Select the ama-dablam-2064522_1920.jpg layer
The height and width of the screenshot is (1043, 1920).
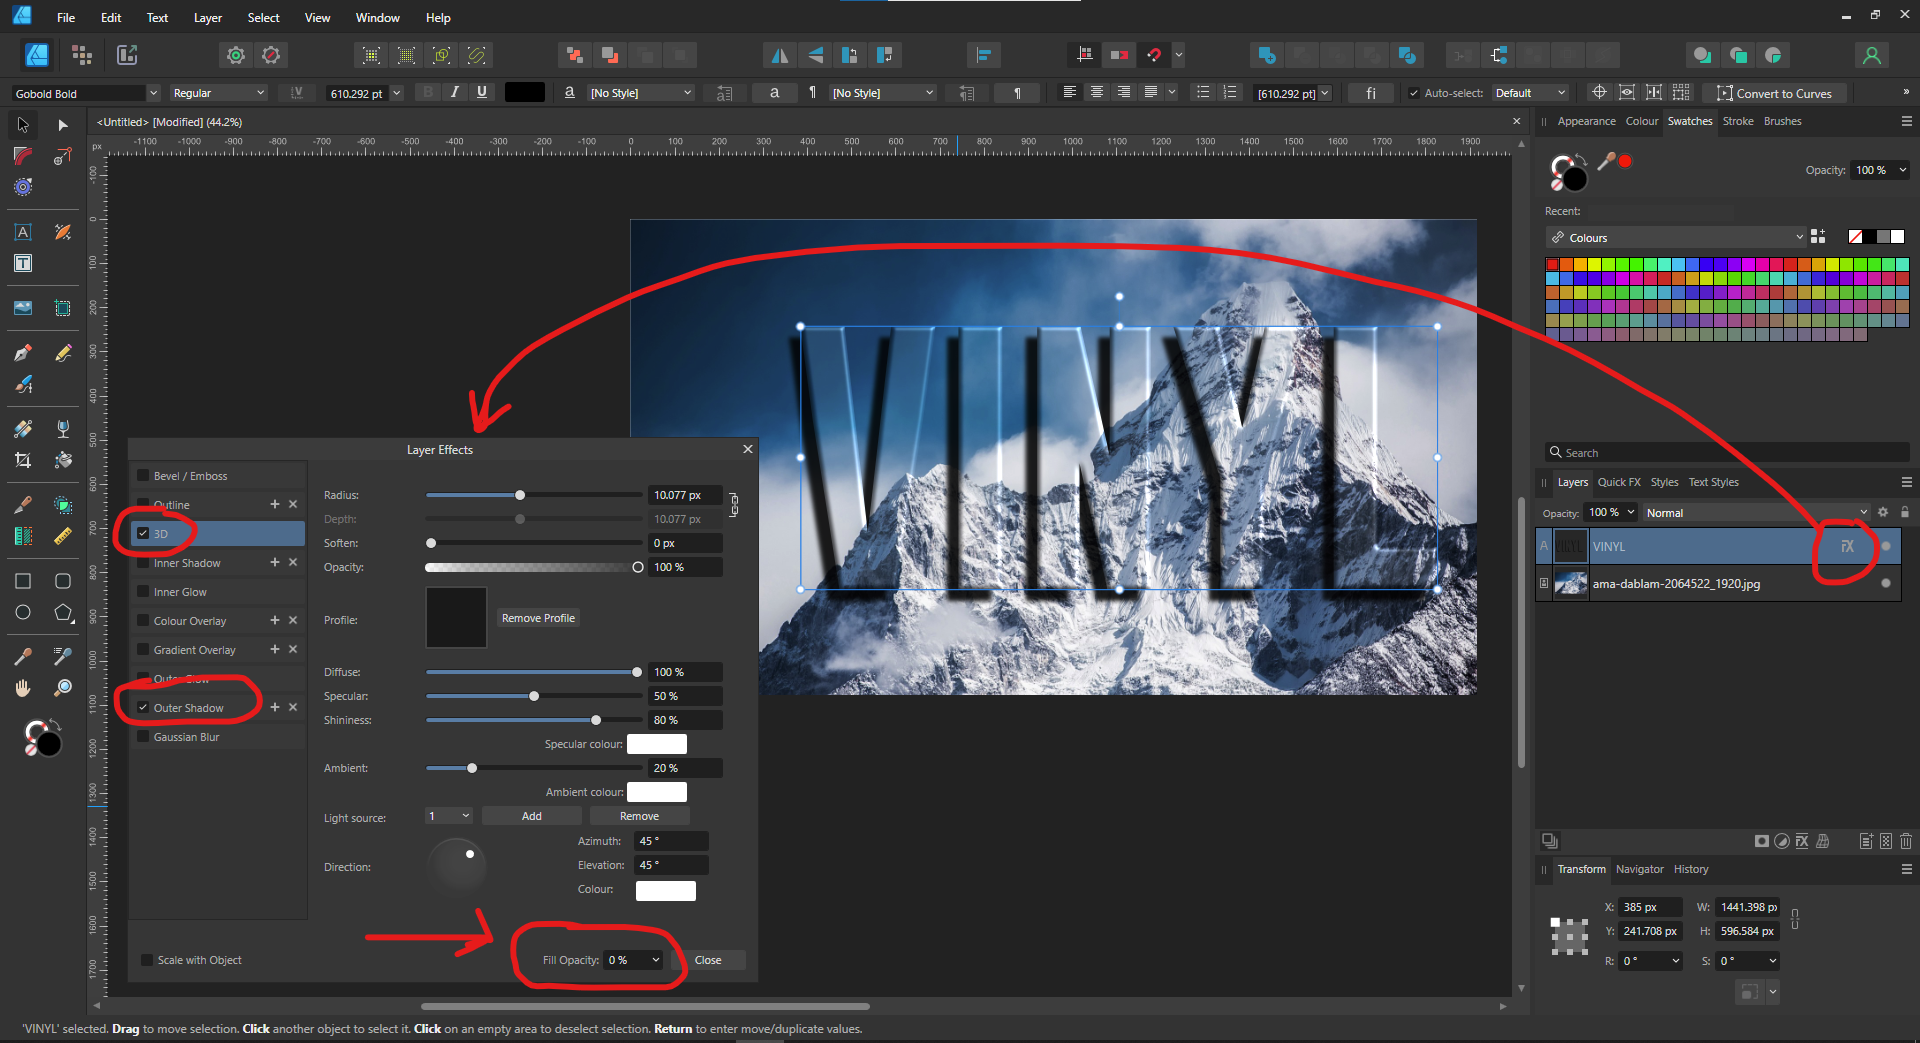coord(1718,584)
